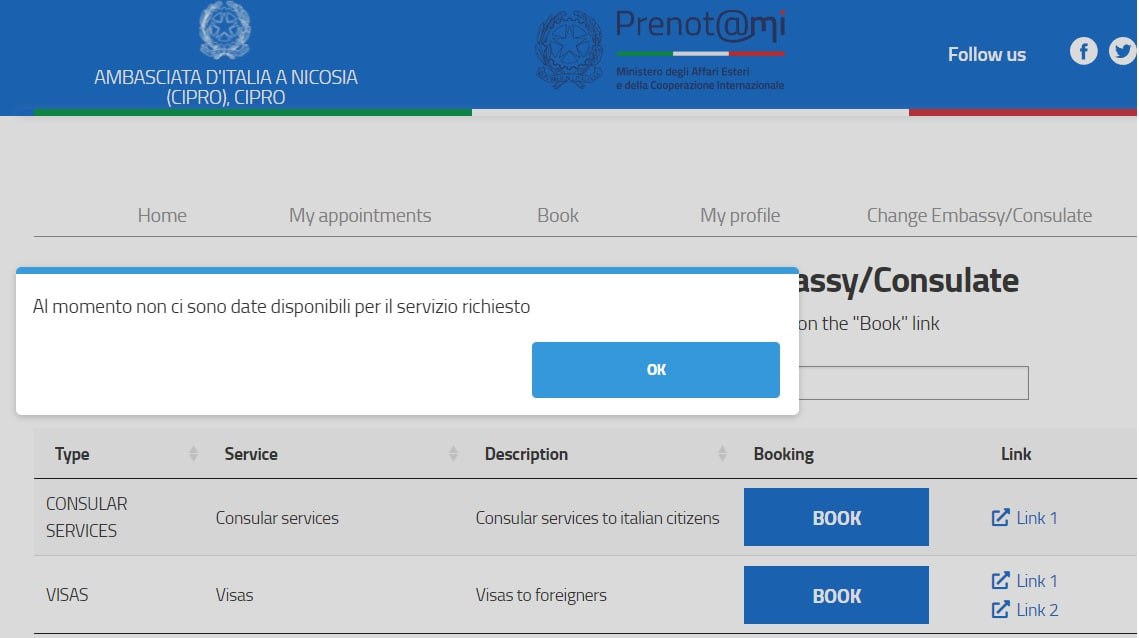Open My profile menu item

[740, 215]
